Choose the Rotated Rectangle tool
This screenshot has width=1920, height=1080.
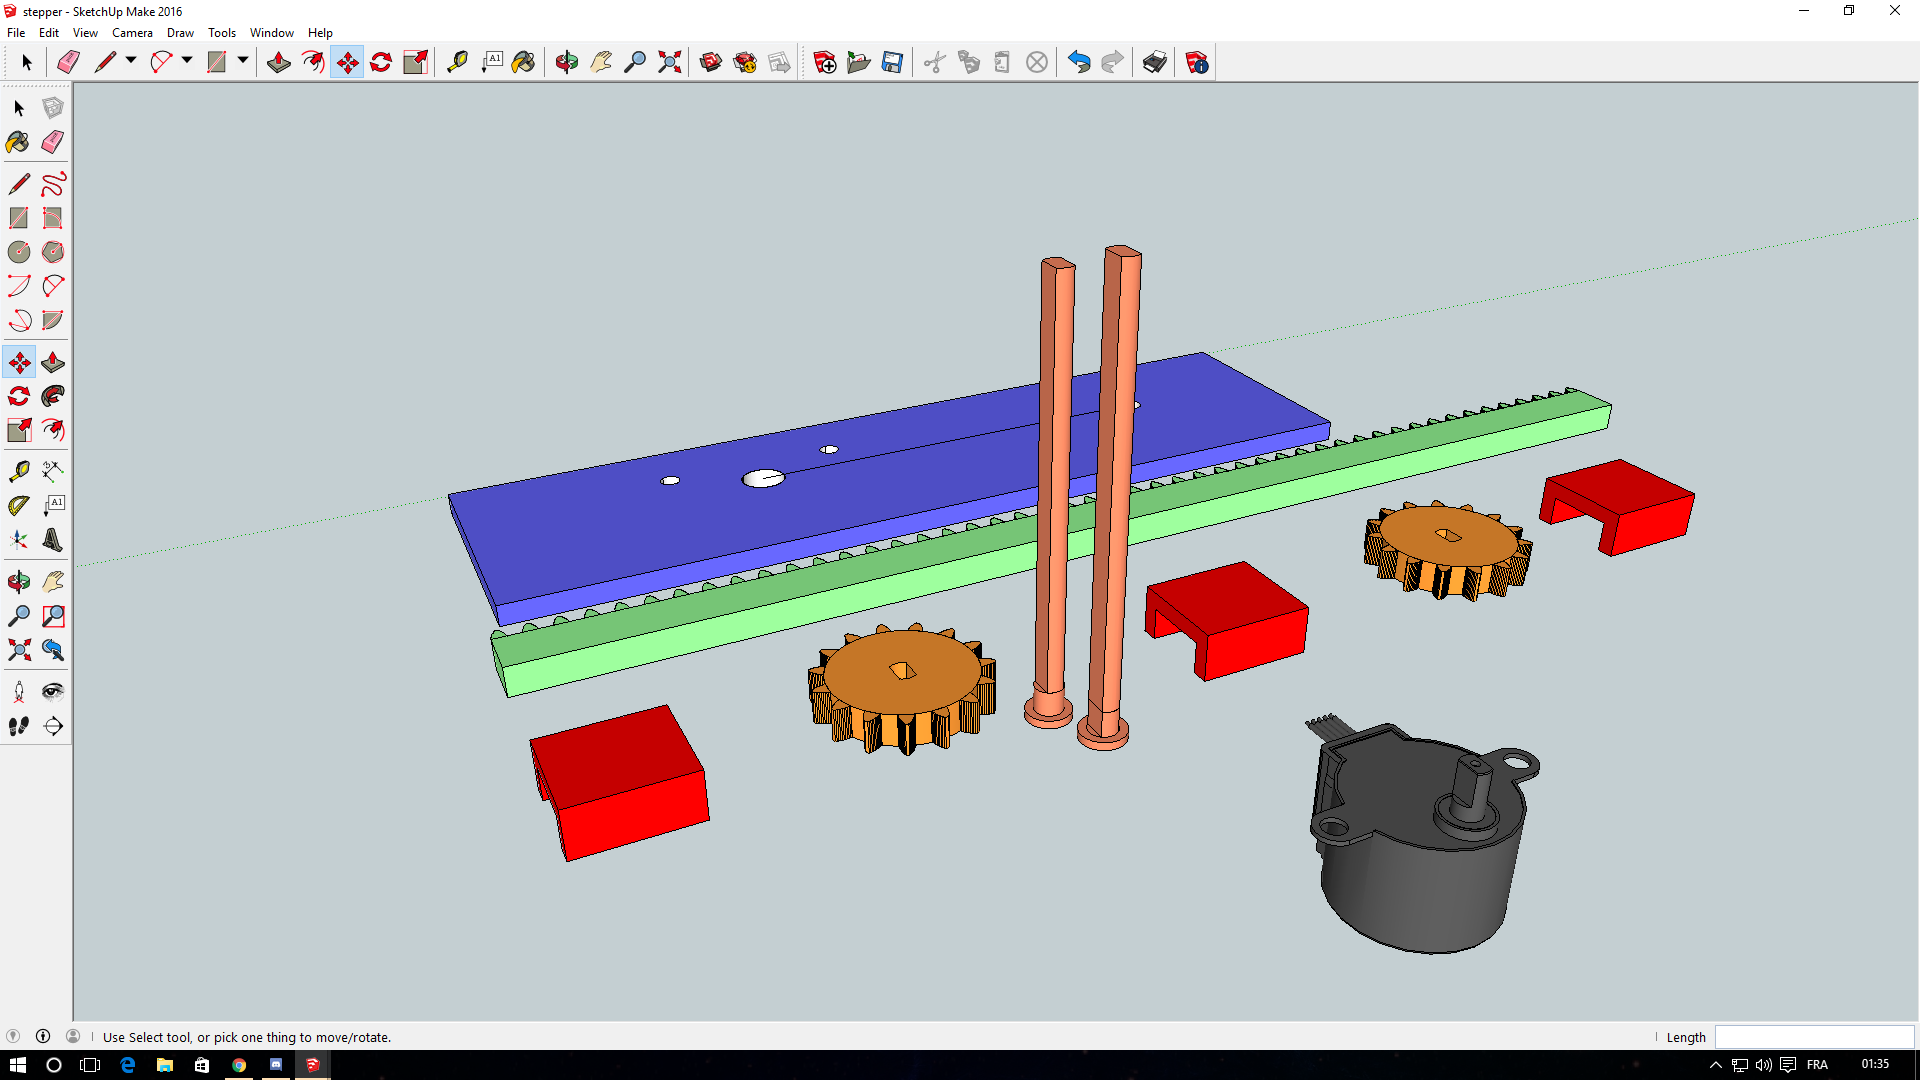click(53, 217)
